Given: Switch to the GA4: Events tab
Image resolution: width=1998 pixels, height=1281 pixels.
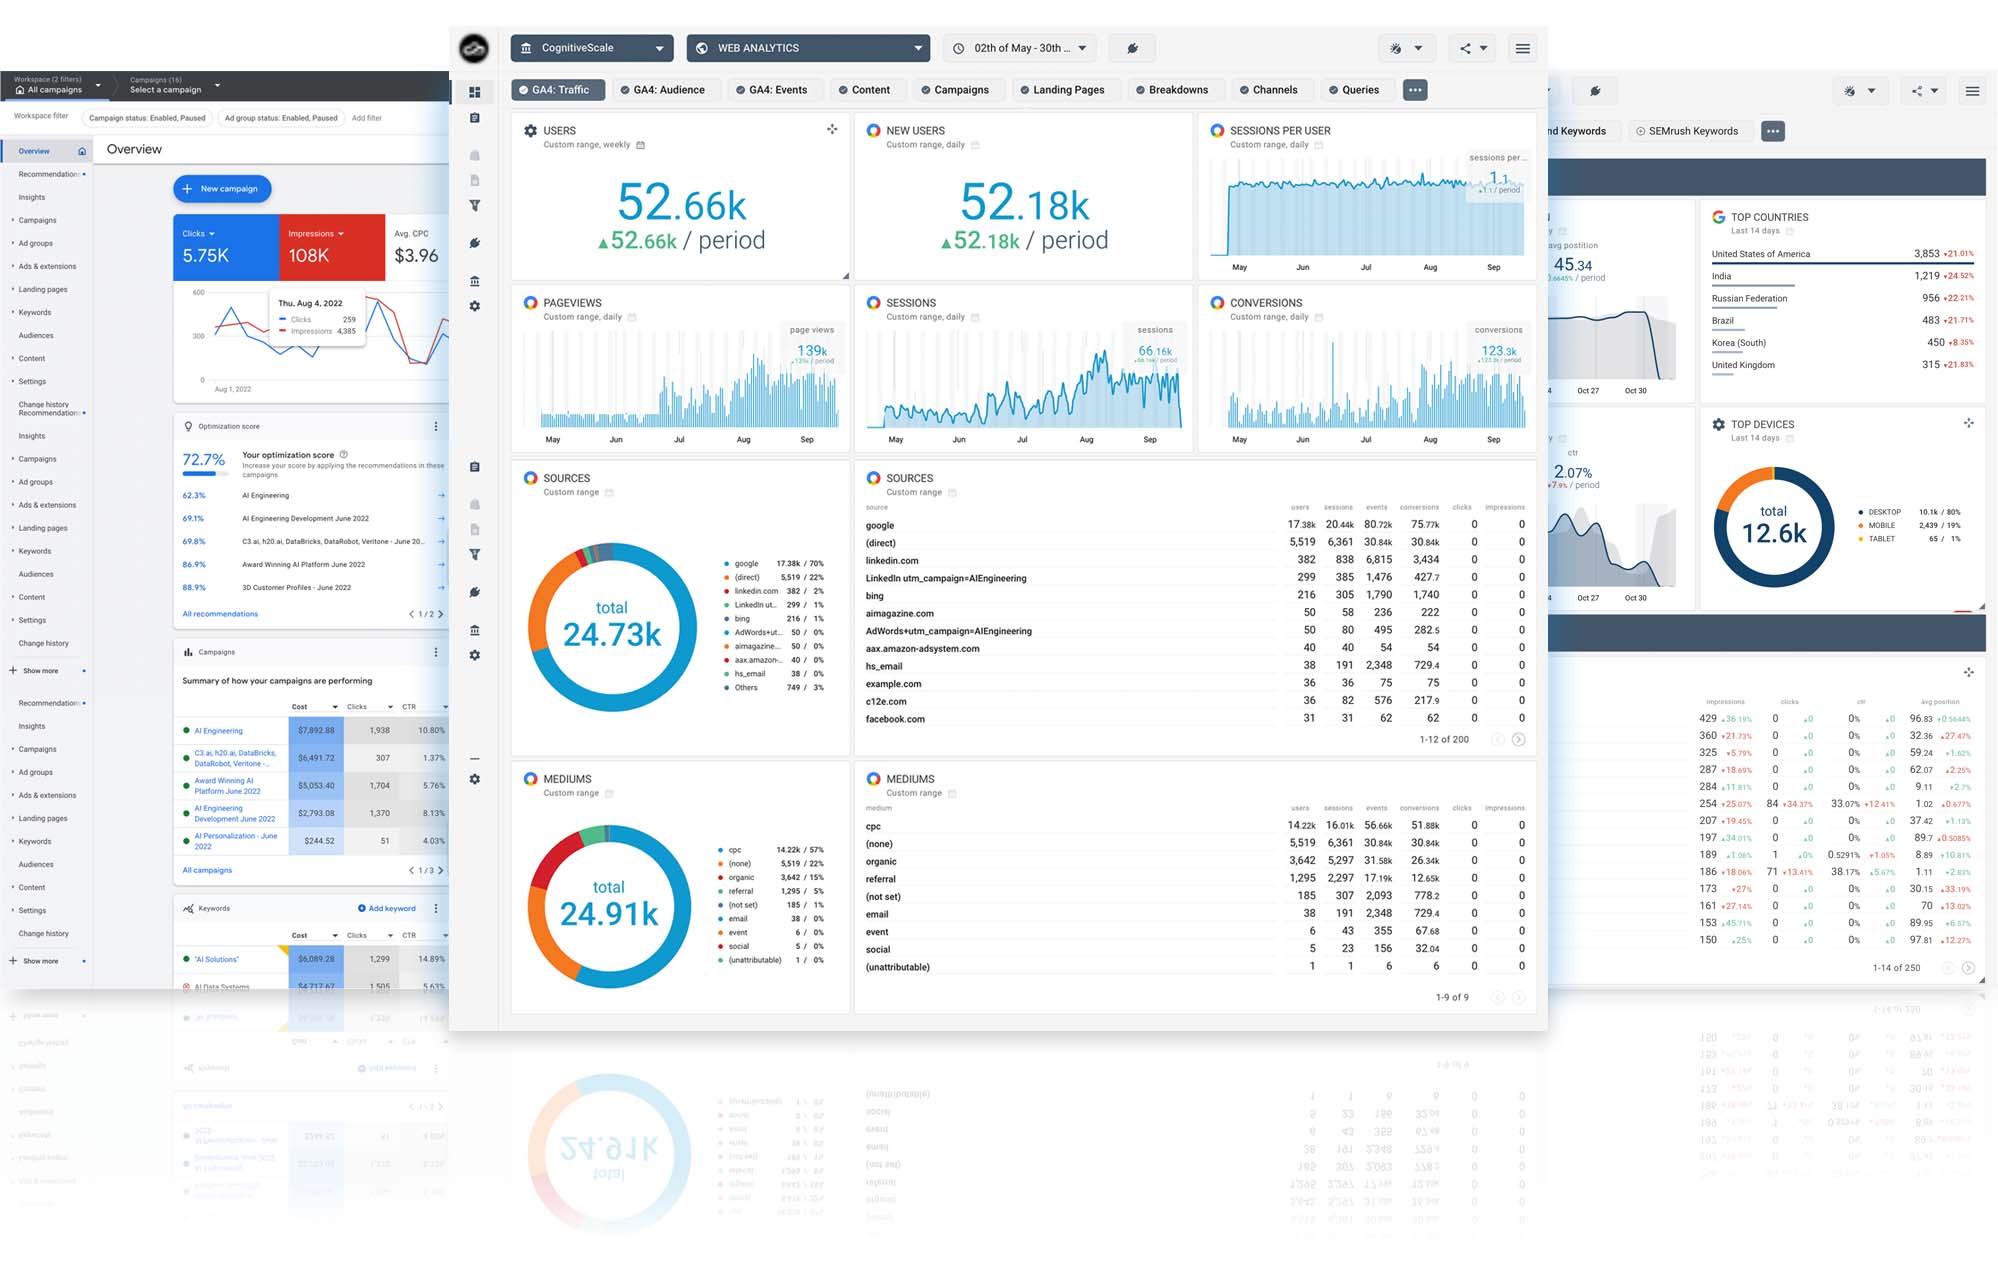Looking at the screenshot, I should [771, 90].
